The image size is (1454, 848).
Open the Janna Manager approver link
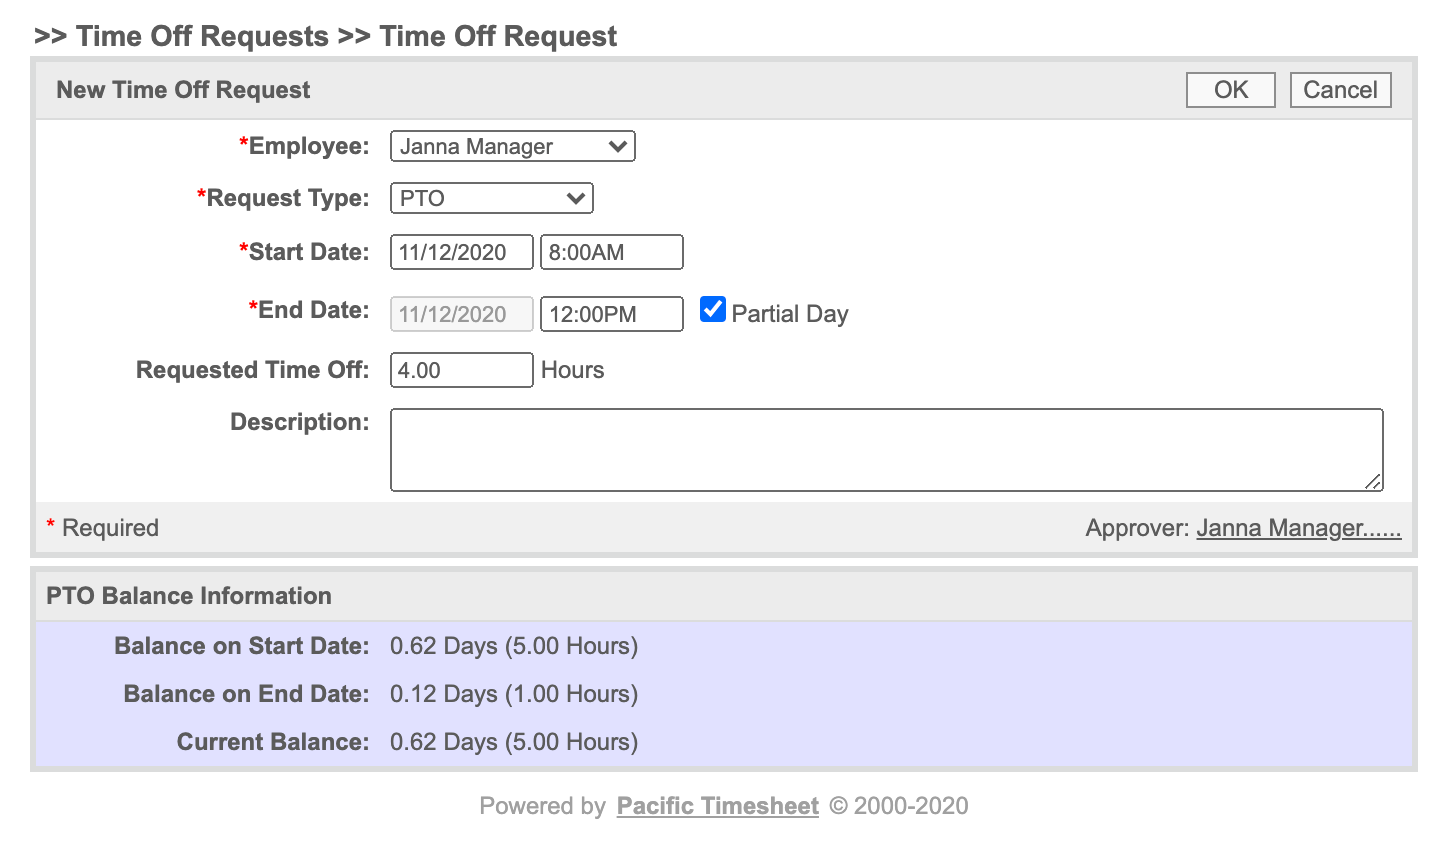click(1298, 528)
